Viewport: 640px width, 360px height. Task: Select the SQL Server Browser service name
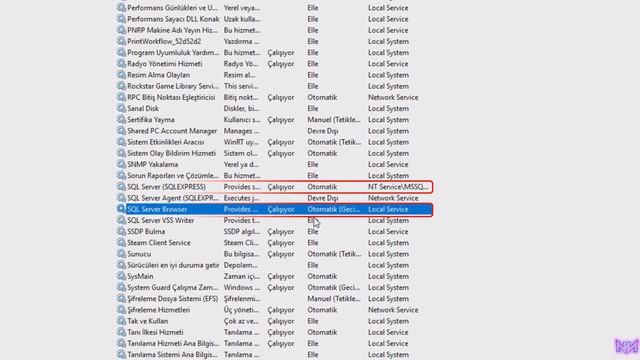click(157, 209)
